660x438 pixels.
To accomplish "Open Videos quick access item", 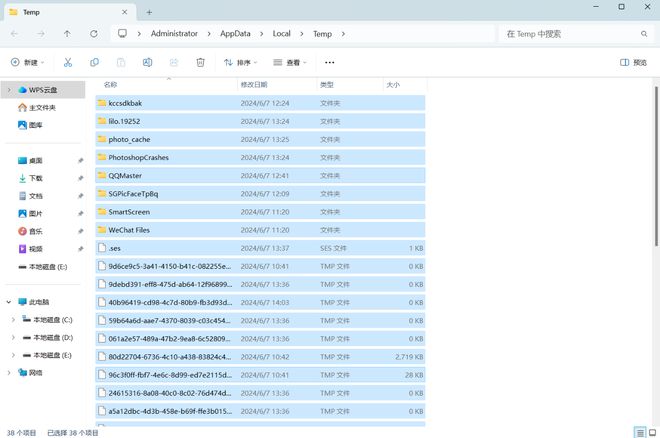I will pyautogui.click(x=35, y=249).
